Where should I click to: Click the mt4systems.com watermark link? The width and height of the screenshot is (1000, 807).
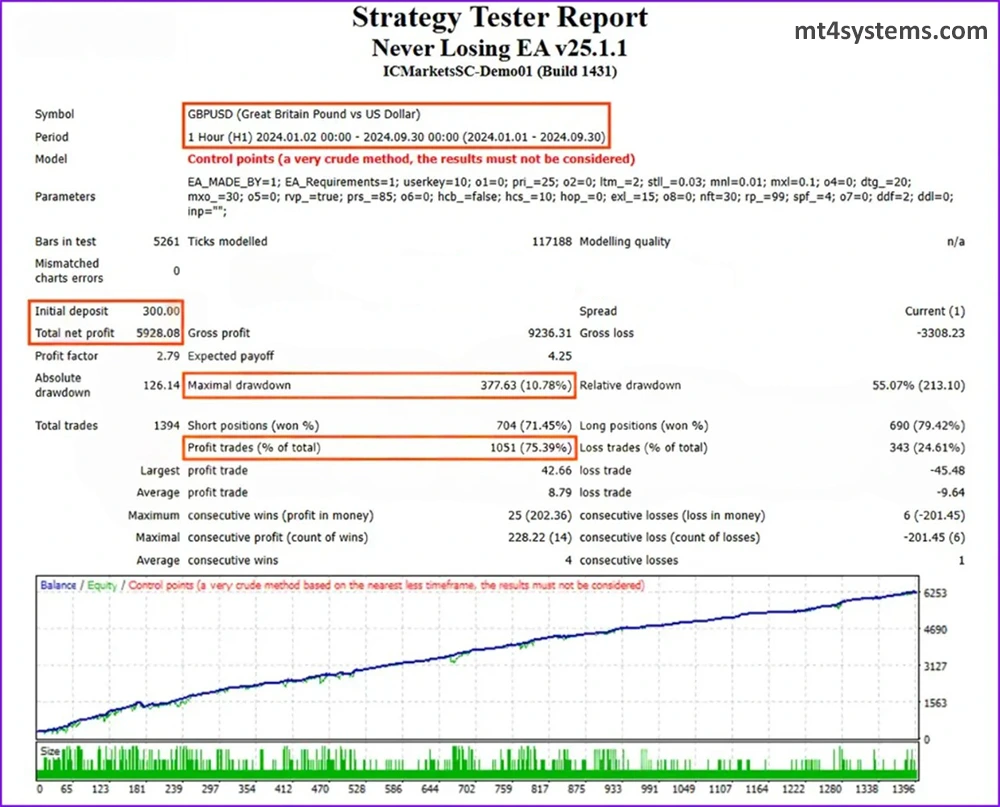click(x=891, y=31)
